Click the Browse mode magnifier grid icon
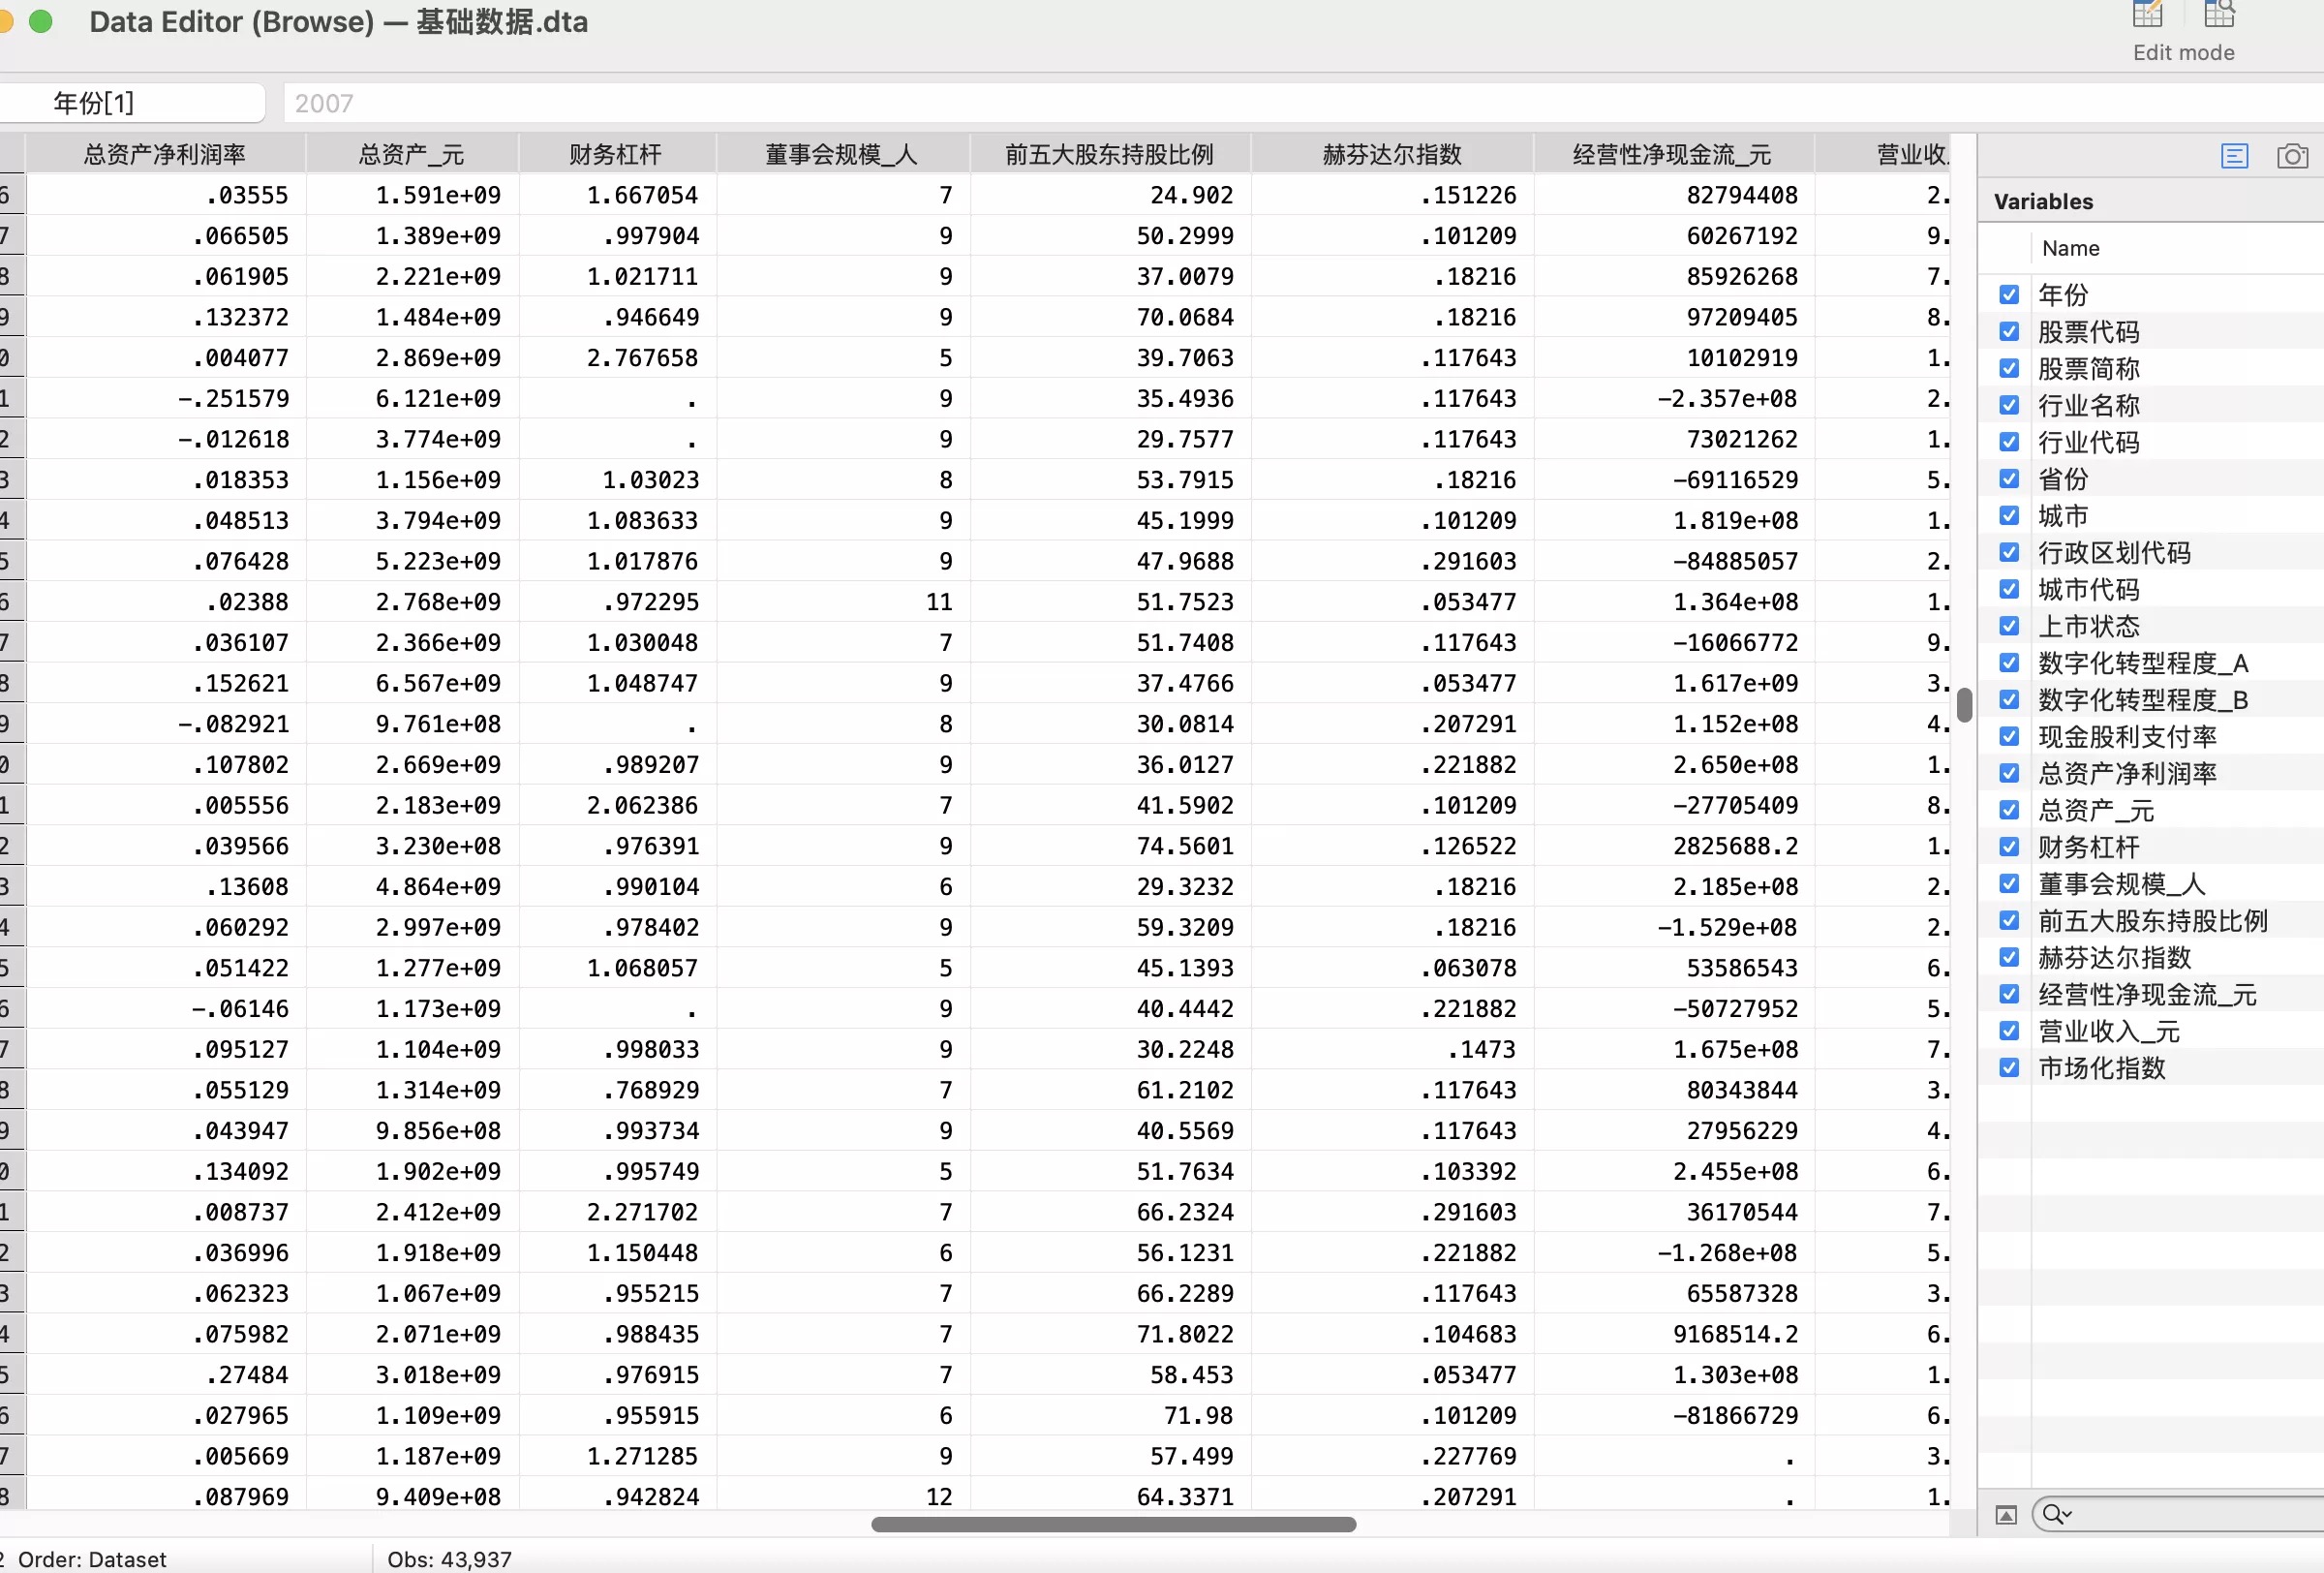 [x=2219, y=14]
